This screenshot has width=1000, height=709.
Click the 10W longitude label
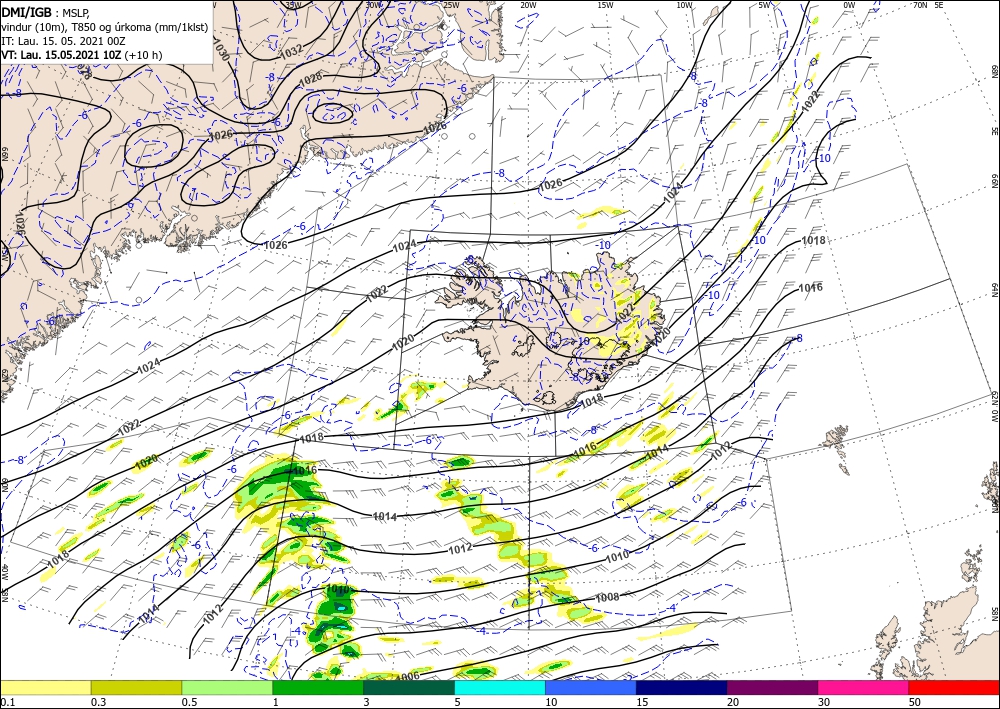coord(684,5)
